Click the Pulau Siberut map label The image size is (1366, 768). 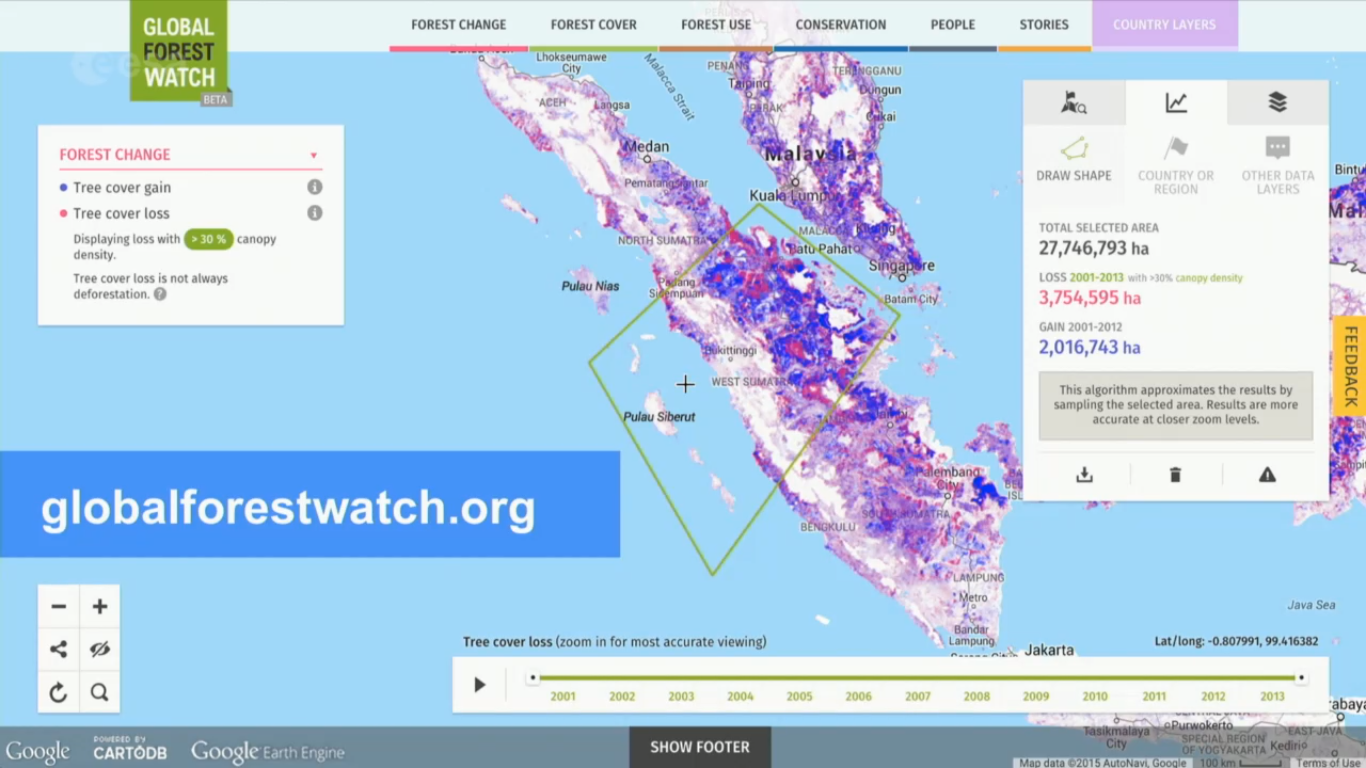pos(659,417)
